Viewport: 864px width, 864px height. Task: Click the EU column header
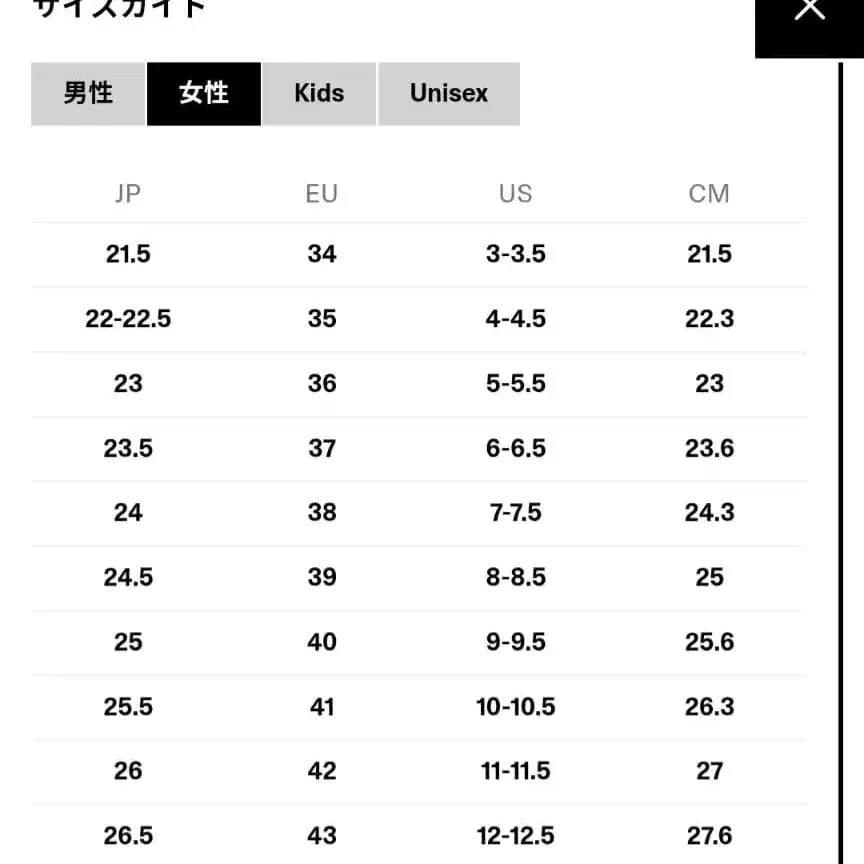[x=322, y=193]
